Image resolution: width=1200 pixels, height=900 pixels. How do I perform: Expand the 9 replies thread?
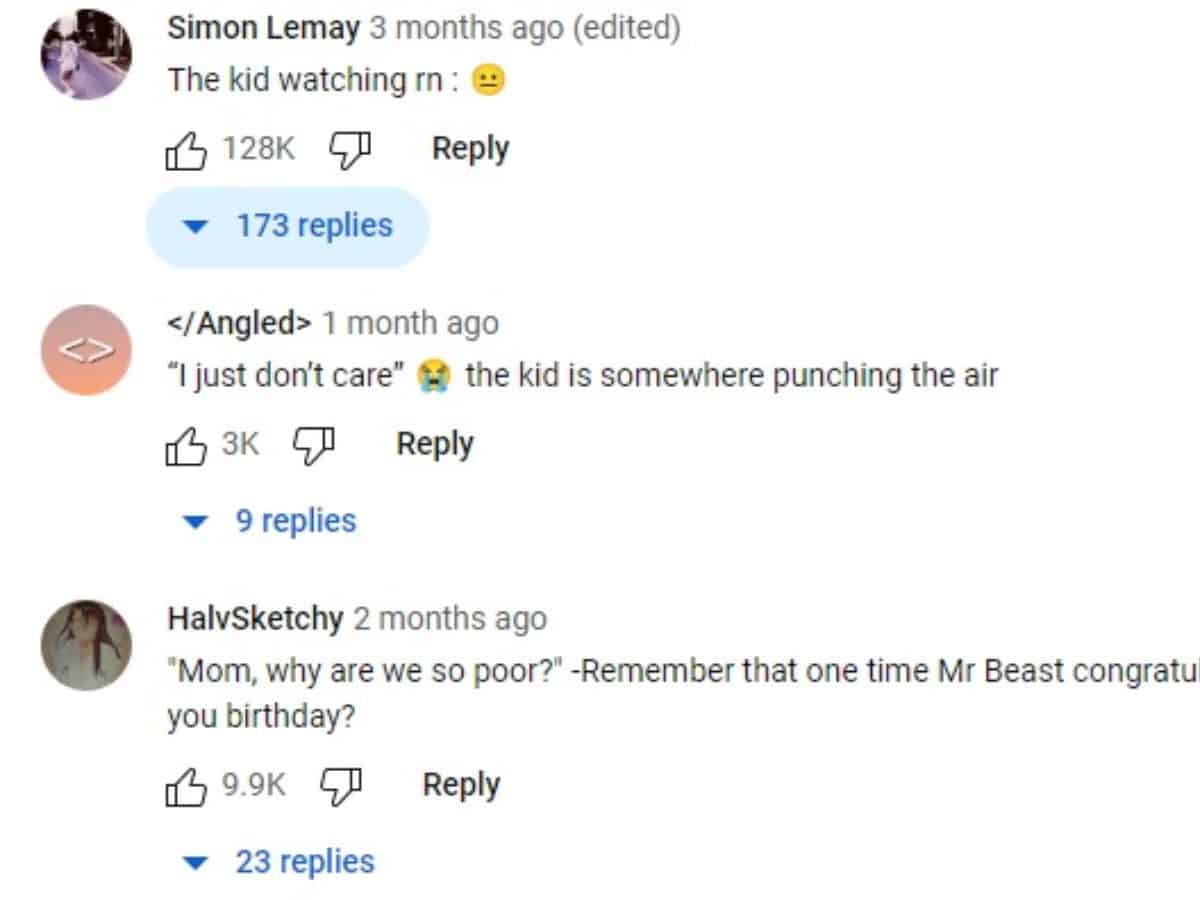point(270,521)
